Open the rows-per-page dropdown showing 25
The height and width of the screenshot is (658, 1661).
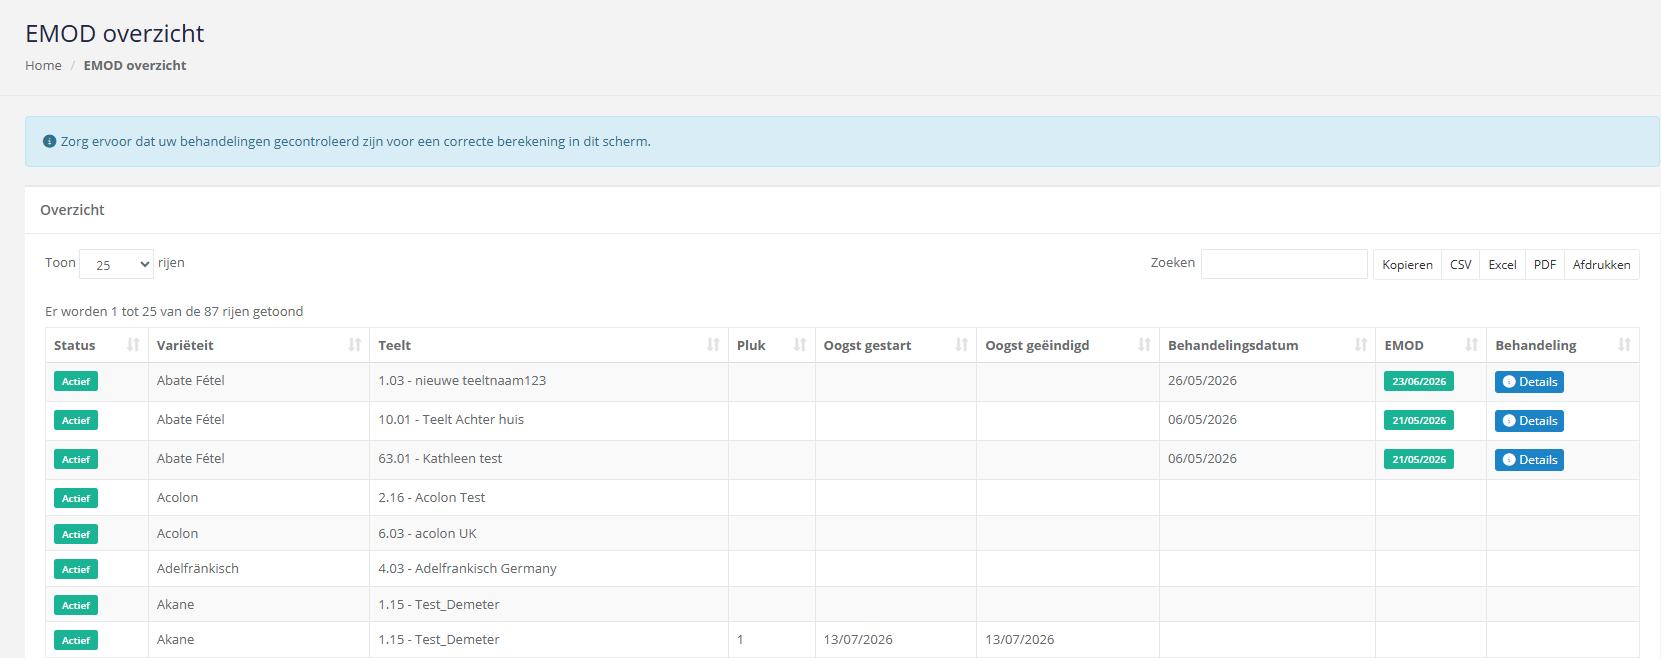pos(116,264)
